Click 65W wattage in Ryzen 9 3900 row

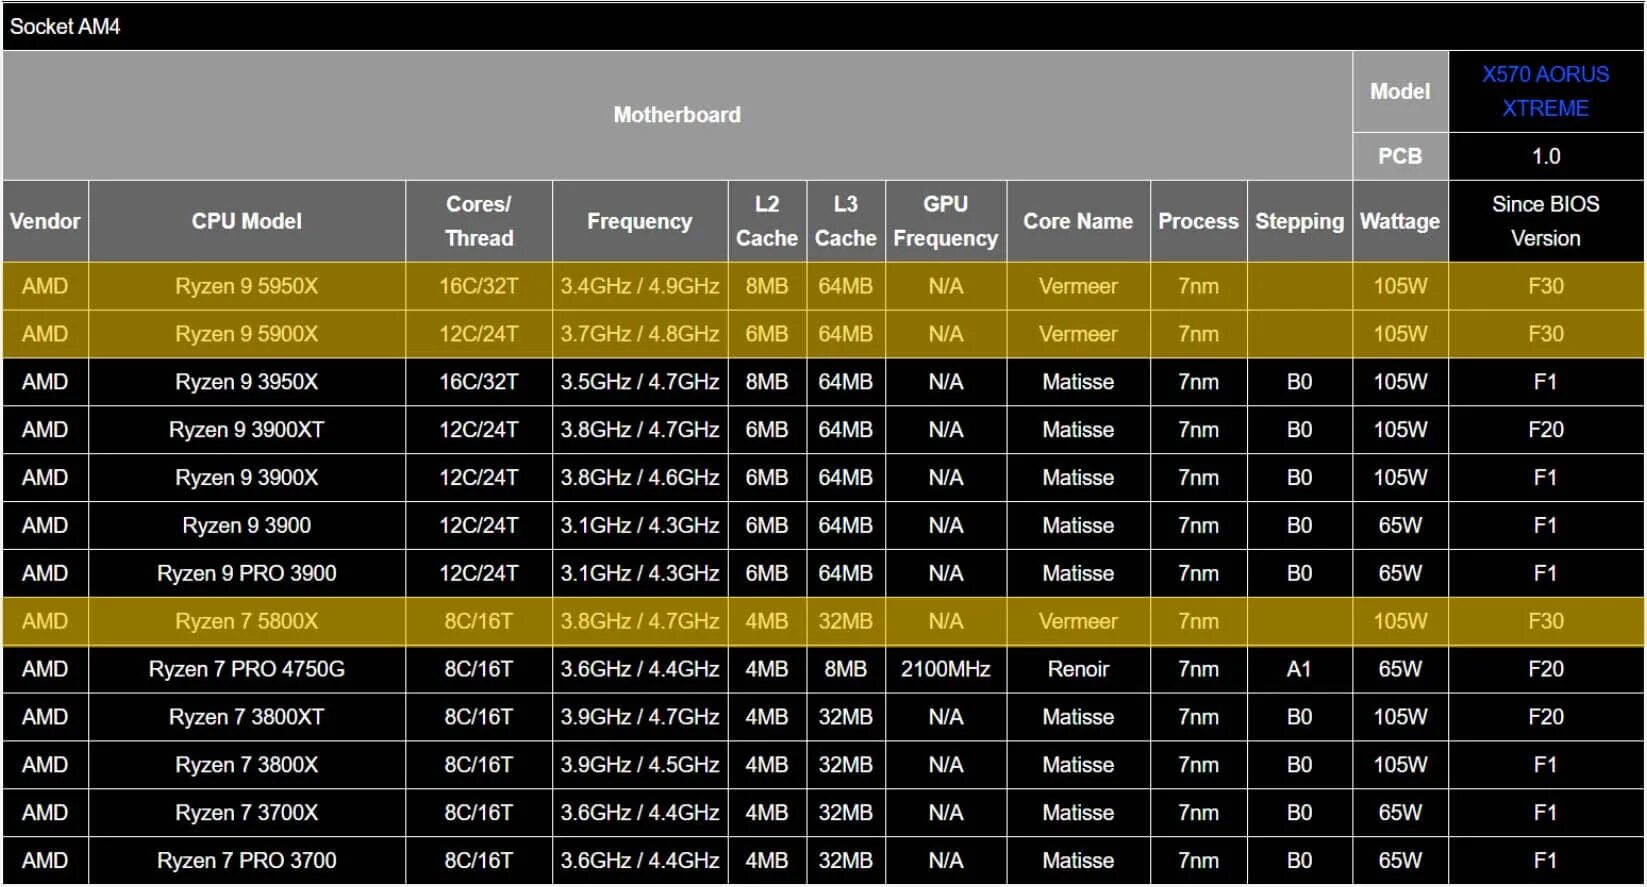coord(1400,526)
